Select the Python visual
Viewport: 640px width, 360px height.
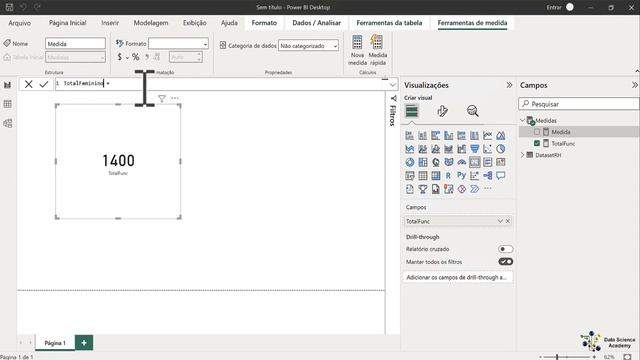click(x=461, y=176)
